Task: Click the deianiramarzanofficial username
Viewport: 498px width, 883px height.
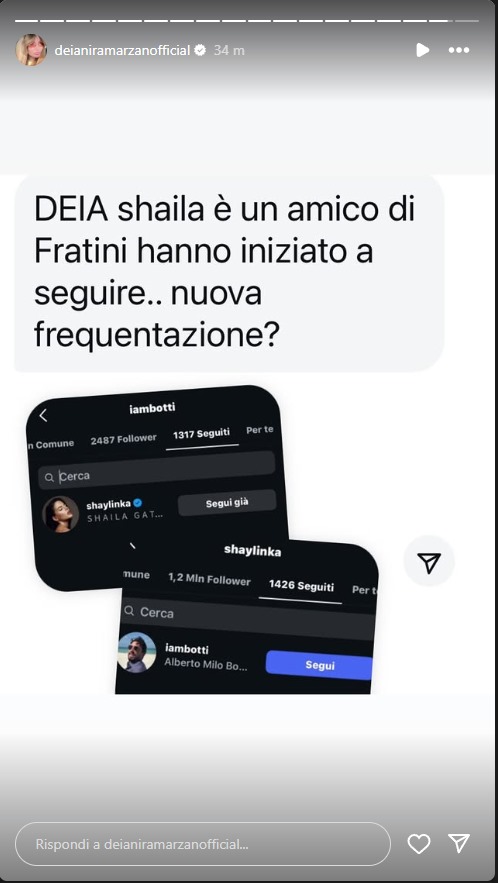Action: coord(122,50)
